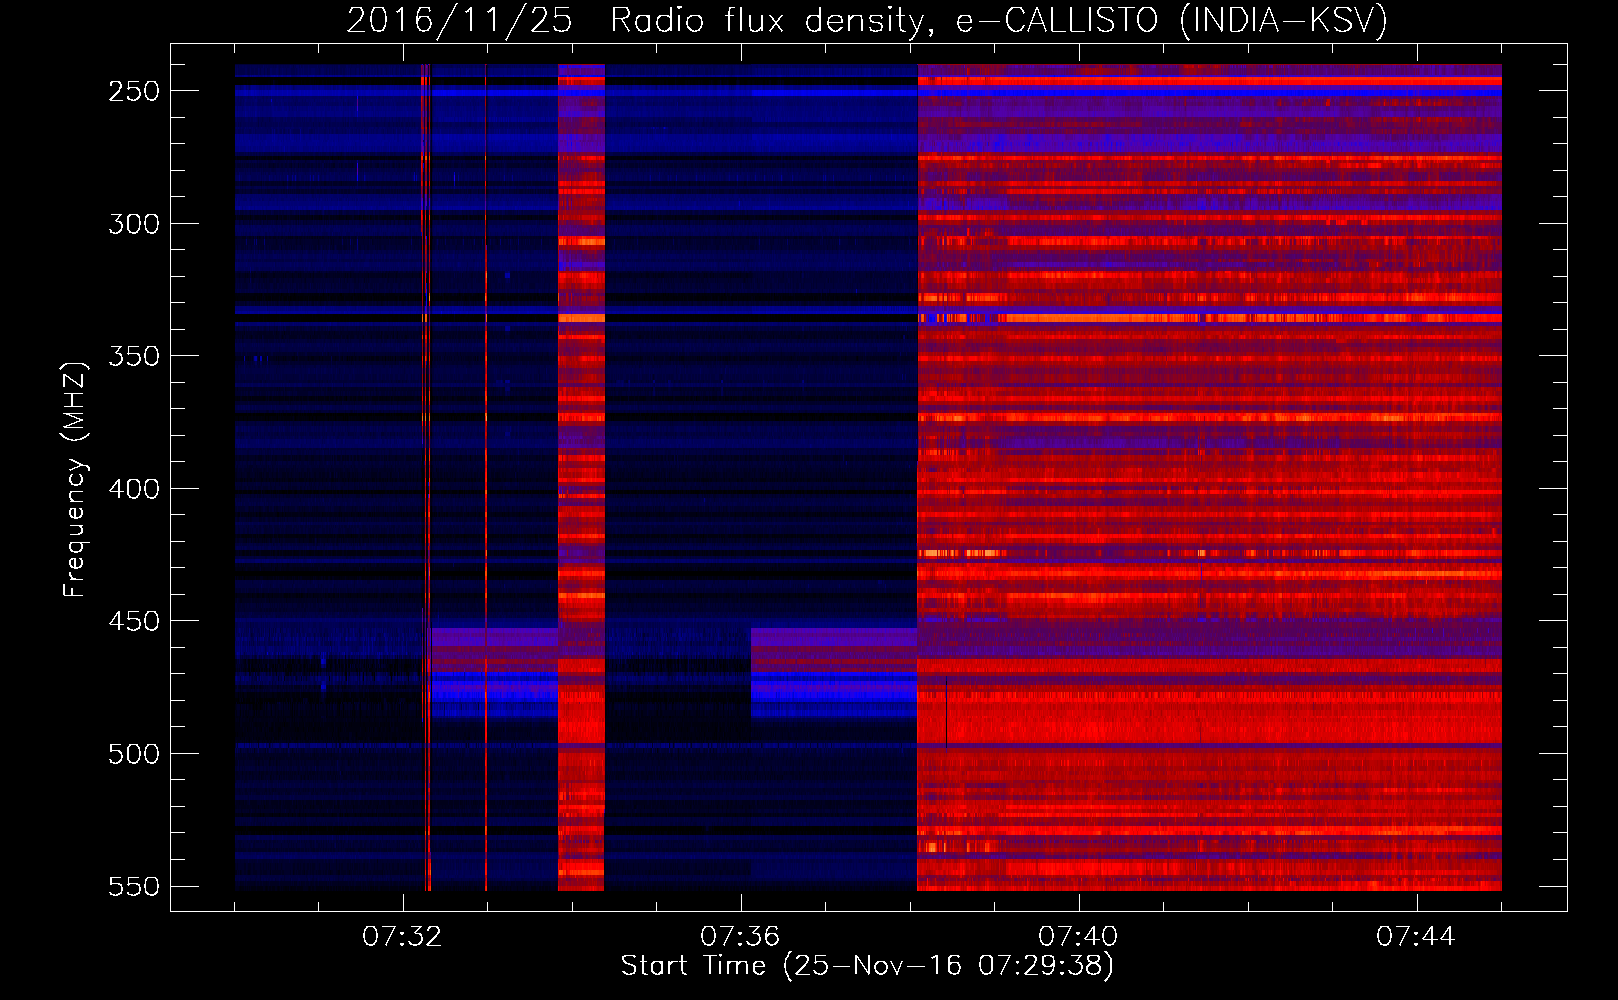Click the 07:36 time tick label
The height and width of the screenshot is (1000, 1618).
(x=740, y=937)
